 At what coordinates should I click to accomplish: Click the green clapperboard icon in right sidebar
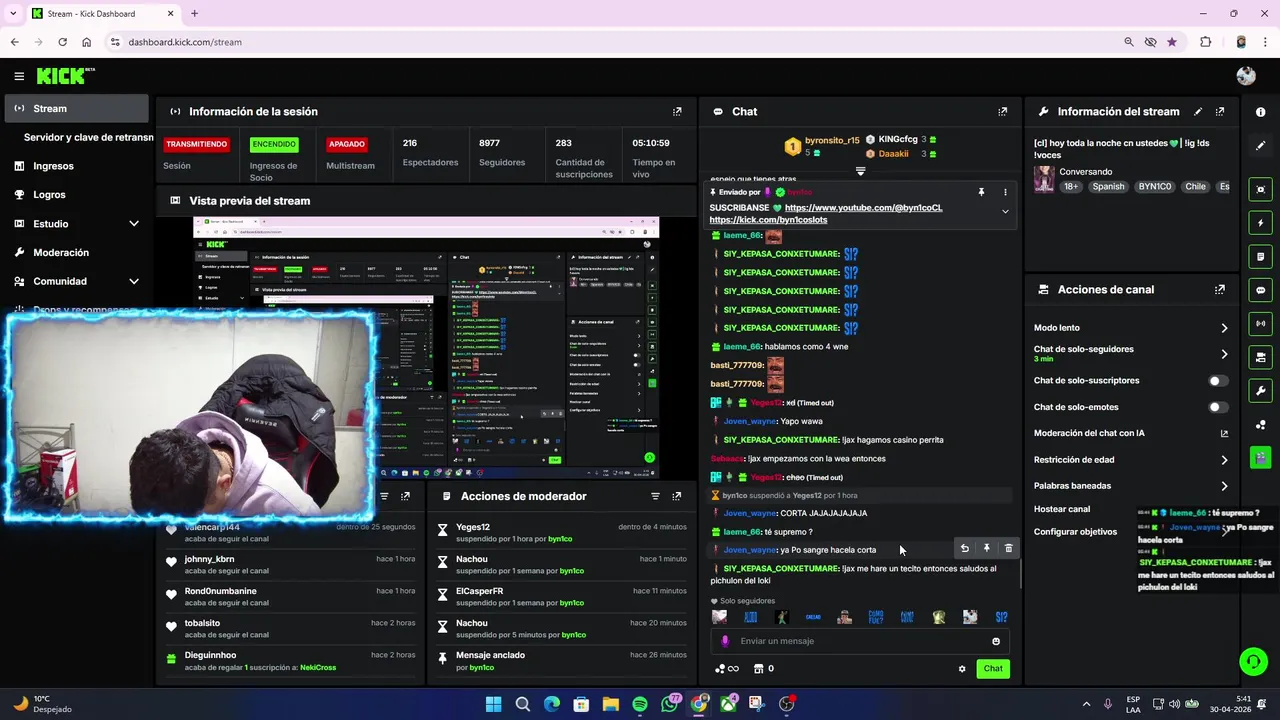1260,457
